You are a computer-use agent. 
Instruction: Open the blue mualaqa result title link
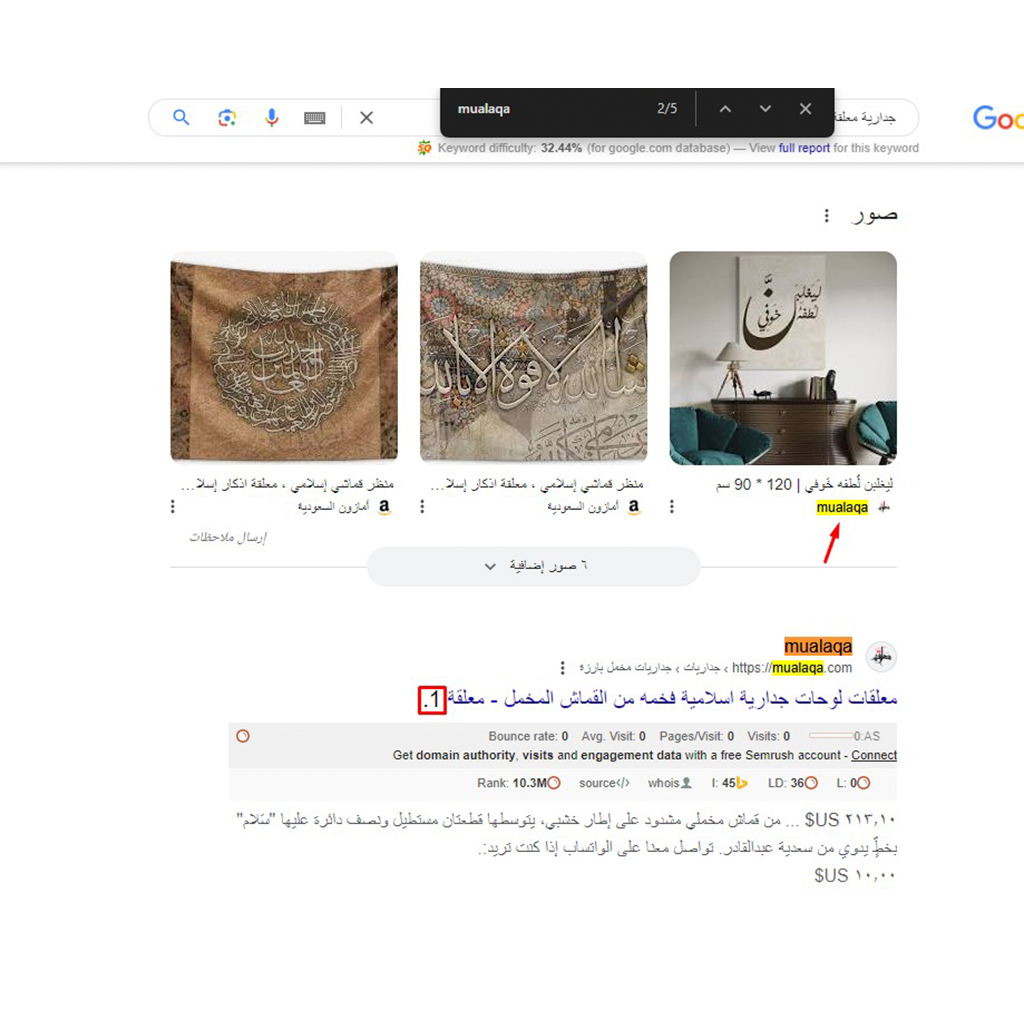coord(672,698)
